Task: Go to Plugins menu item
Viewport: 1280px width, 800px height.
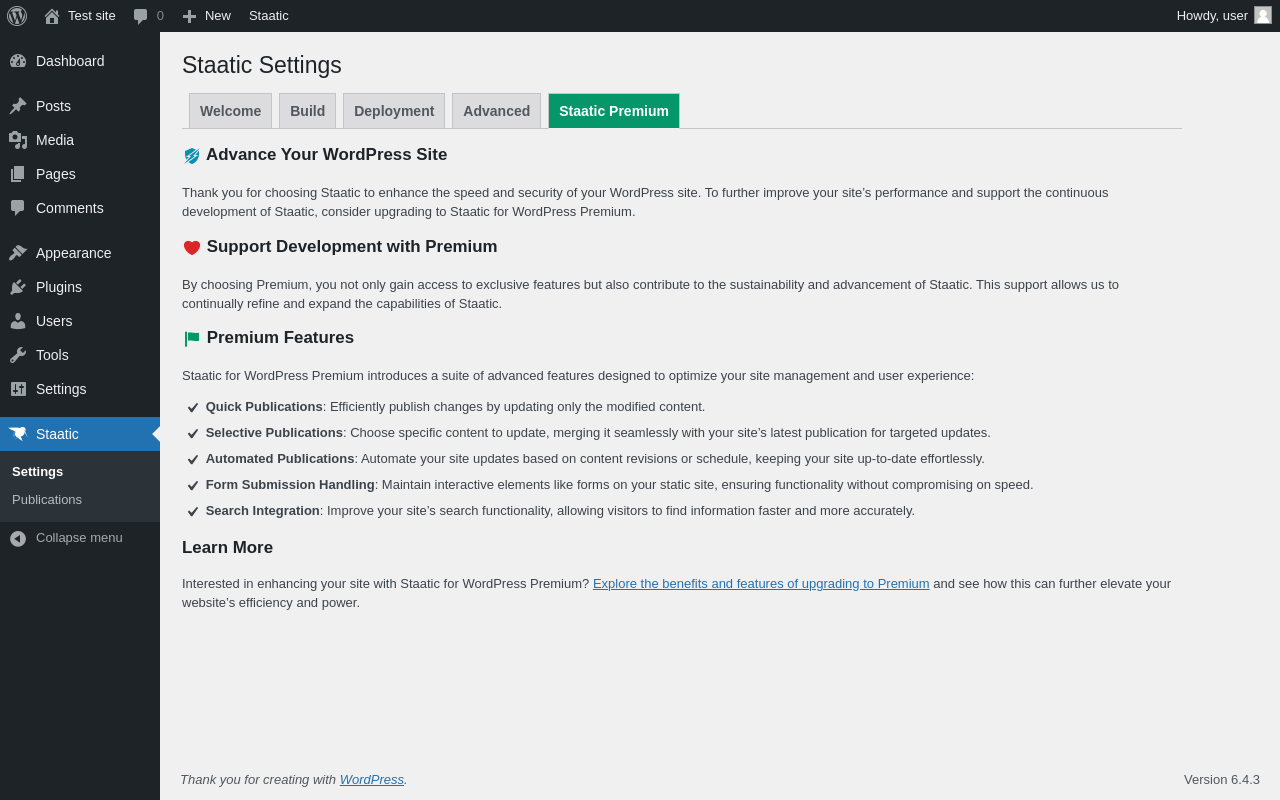Action: tap(80, 287)
